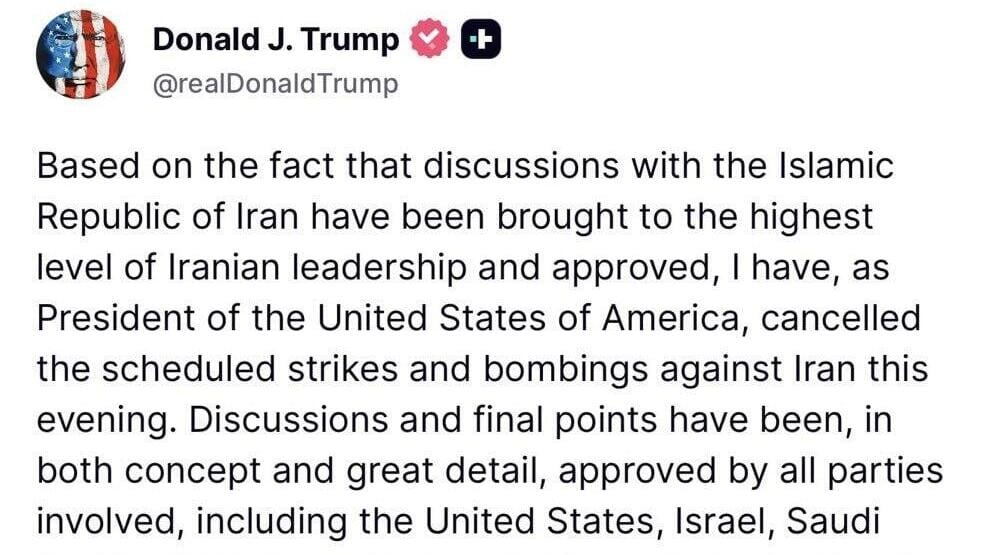
Task: Open the flag-painted profile avatar
Action: (x=80, y=54)
